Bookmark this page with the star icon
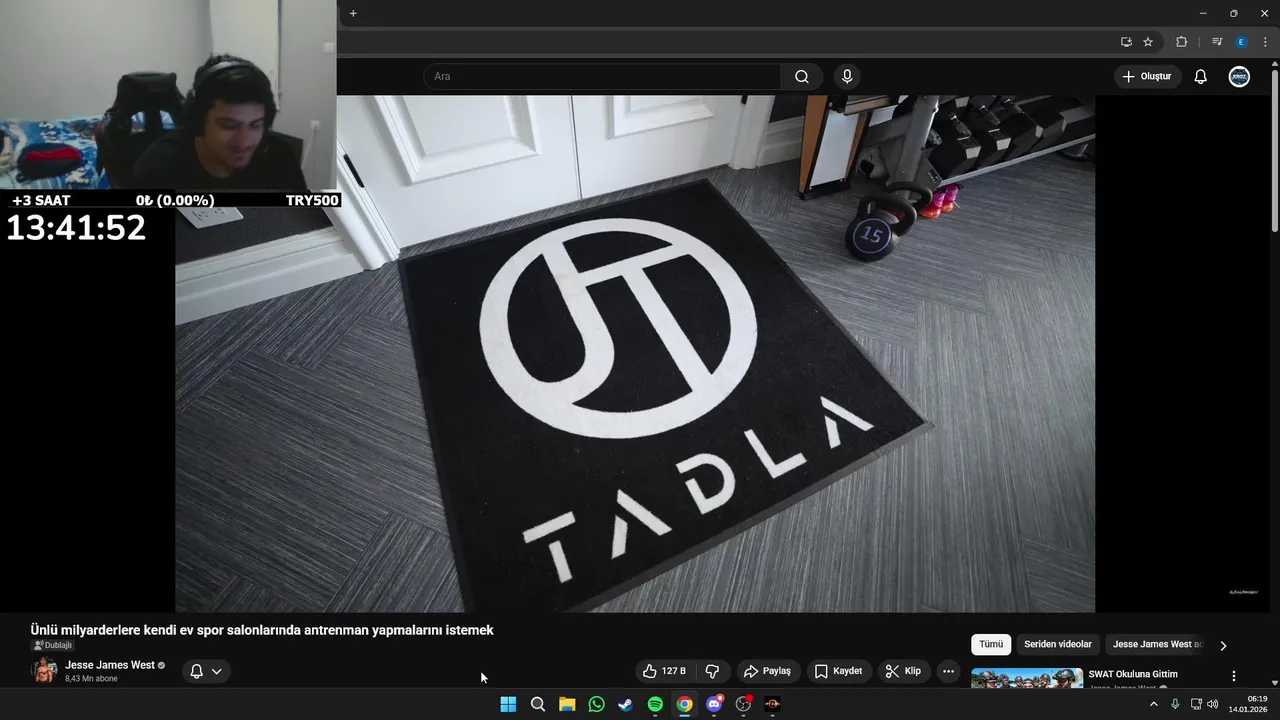The height and width of the screenshot is (720, 1280). tap(1148, 42)
